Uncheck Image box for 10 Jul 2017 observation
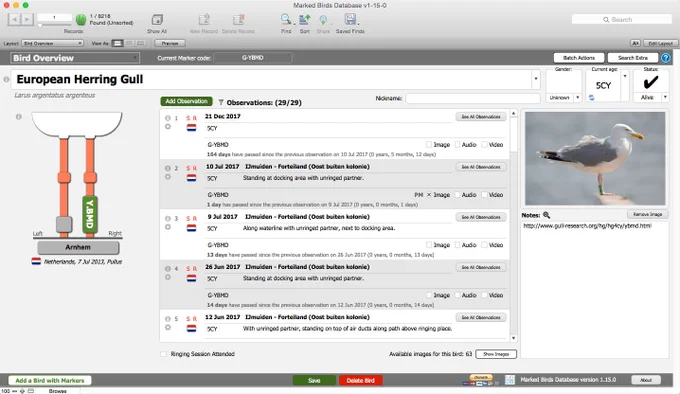 pos(429,195)
